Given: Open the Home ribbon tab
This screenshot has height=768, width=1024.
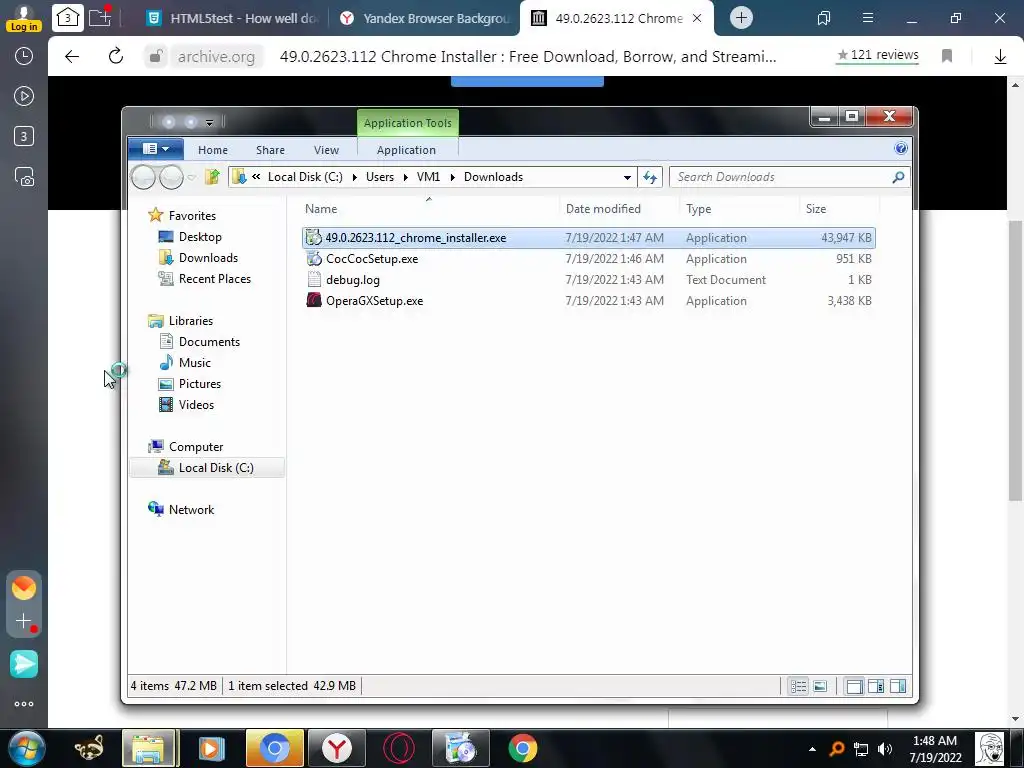Looking at the screenshot, I should pyautogui.click(x=213, y=150).
